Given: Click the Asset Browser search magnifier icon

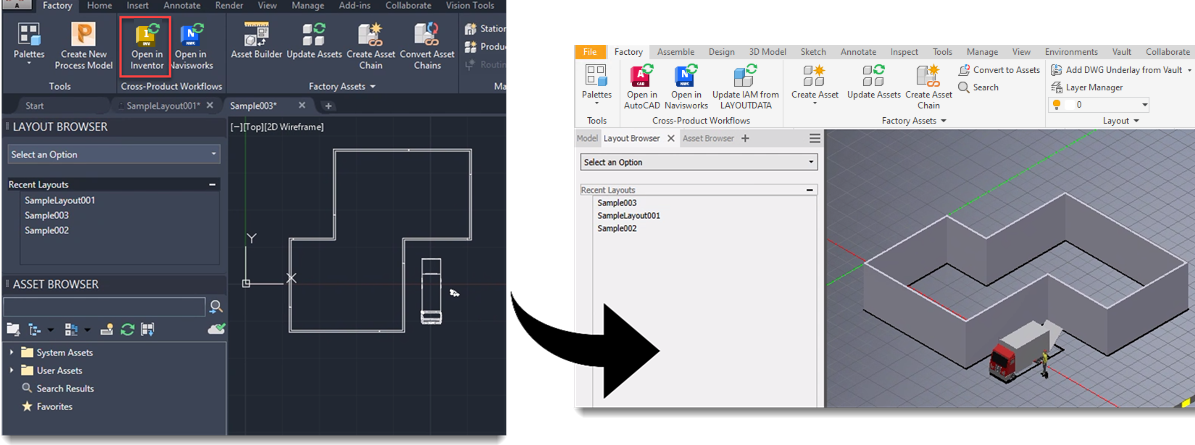Looking at the screenshot, I should click(x=216, y=306).
